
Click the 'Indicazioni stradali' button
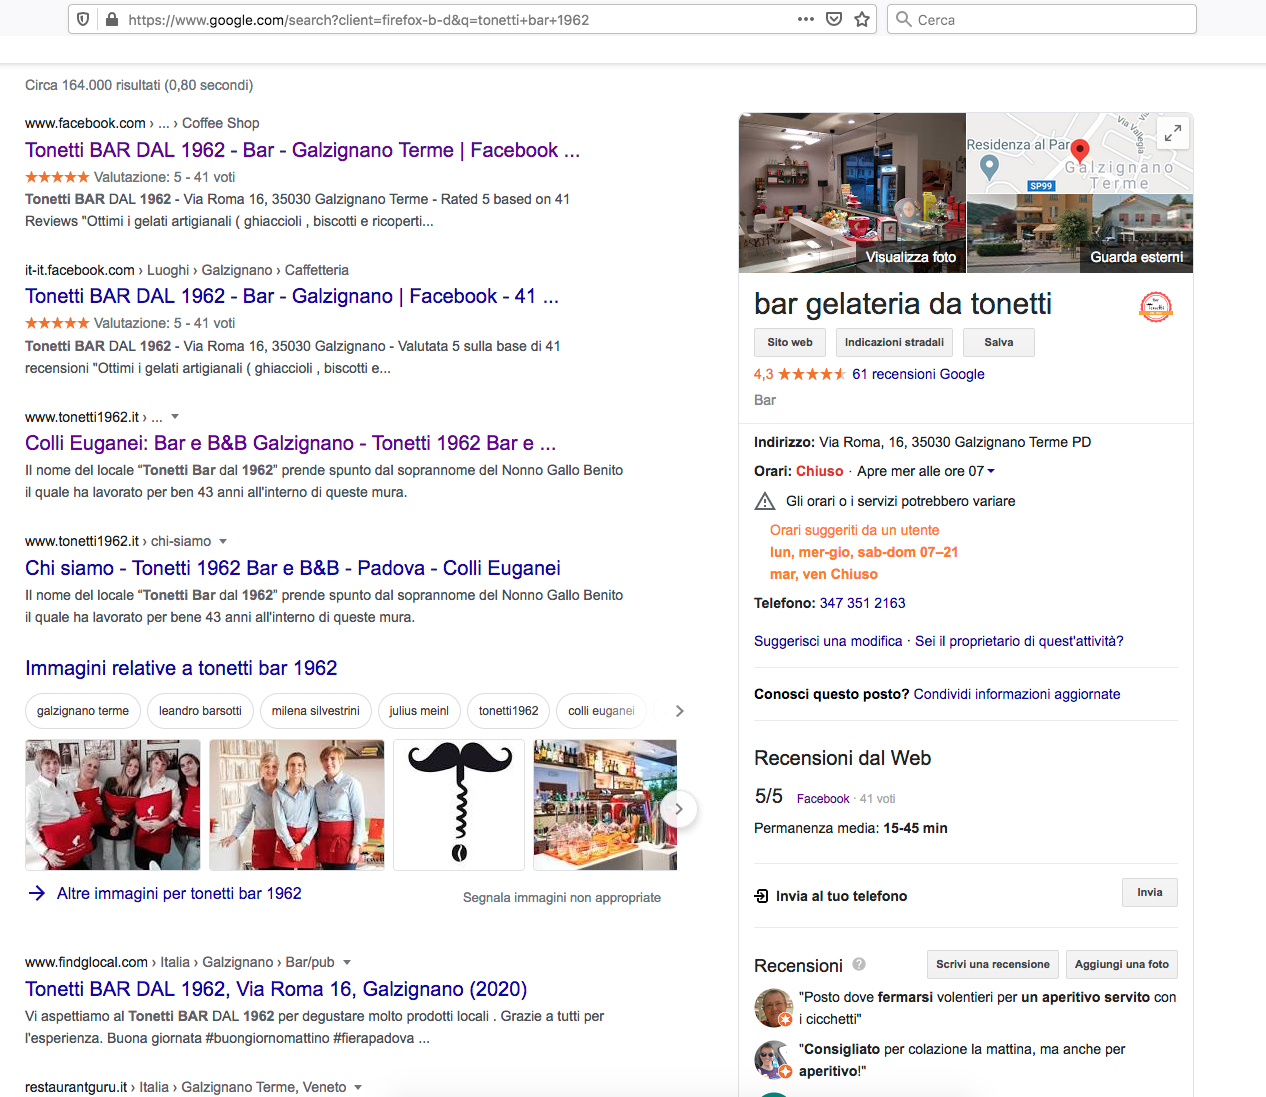pyautogui.click(x=894, y=342)
